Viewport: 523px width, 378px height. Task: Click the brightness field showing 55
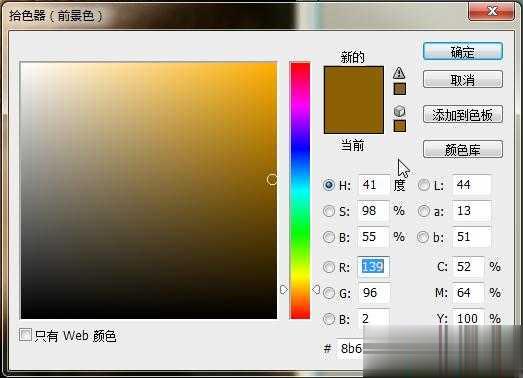click(x=374, y=237)
